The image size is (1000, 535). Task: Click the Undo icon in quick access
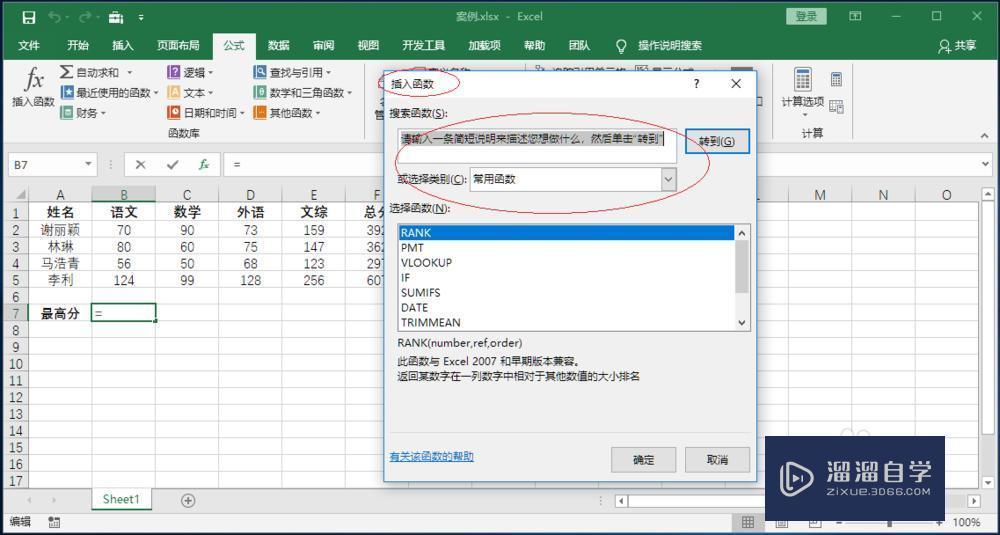pos(54,17)
